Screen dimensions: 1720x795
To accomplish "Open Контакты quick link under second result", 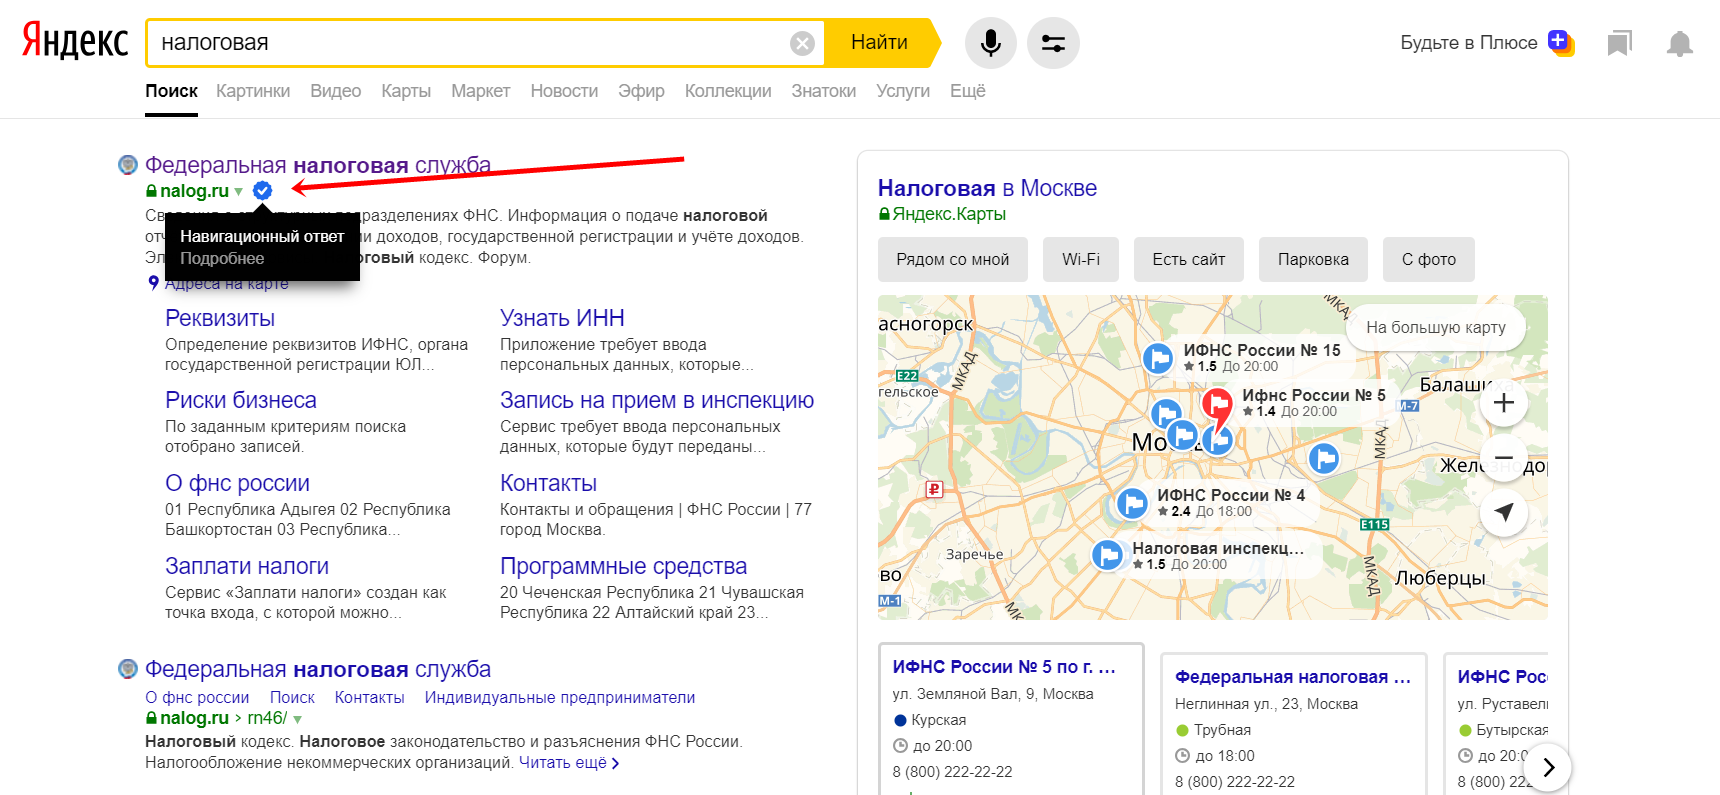I will tap(370, 697).
